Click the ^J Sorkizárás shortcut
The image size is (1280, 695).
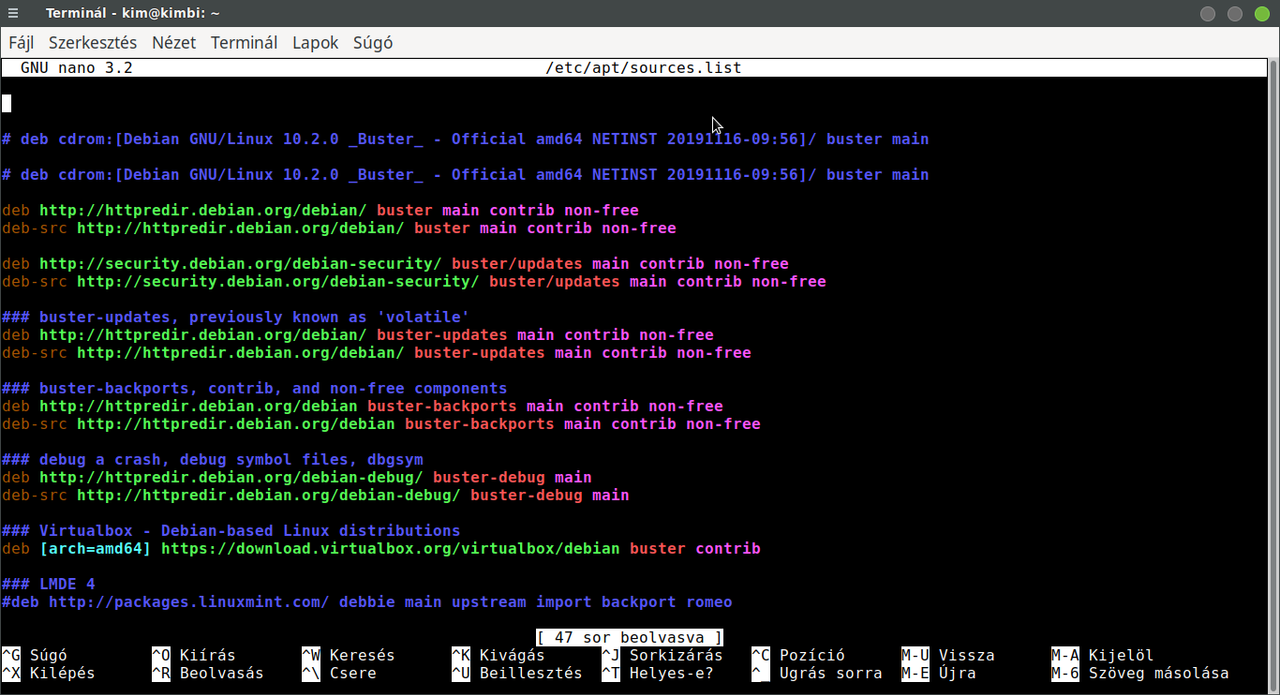662,655
